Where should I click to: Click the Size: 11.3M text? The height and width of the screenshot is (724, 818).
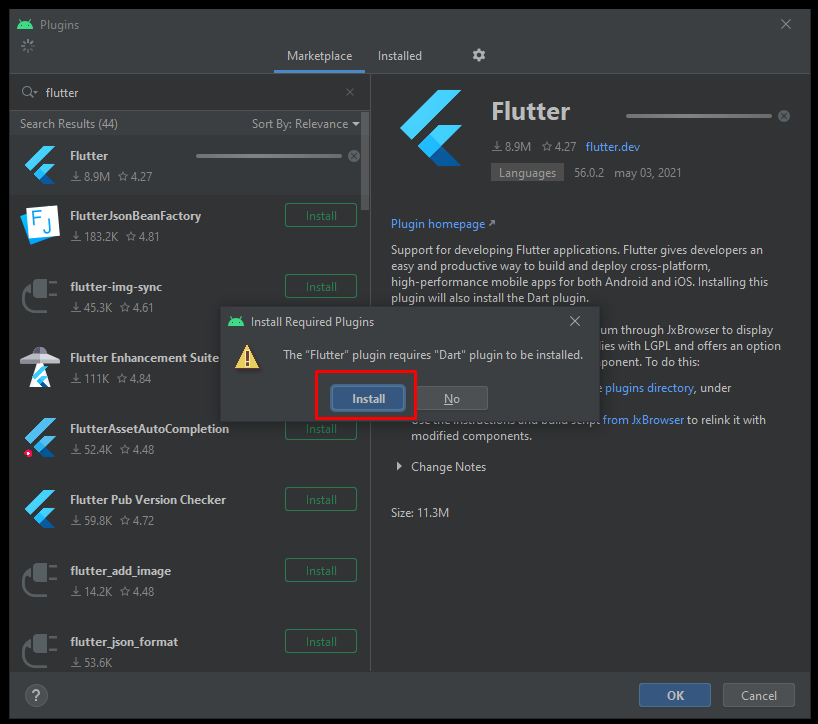point(420,513)
